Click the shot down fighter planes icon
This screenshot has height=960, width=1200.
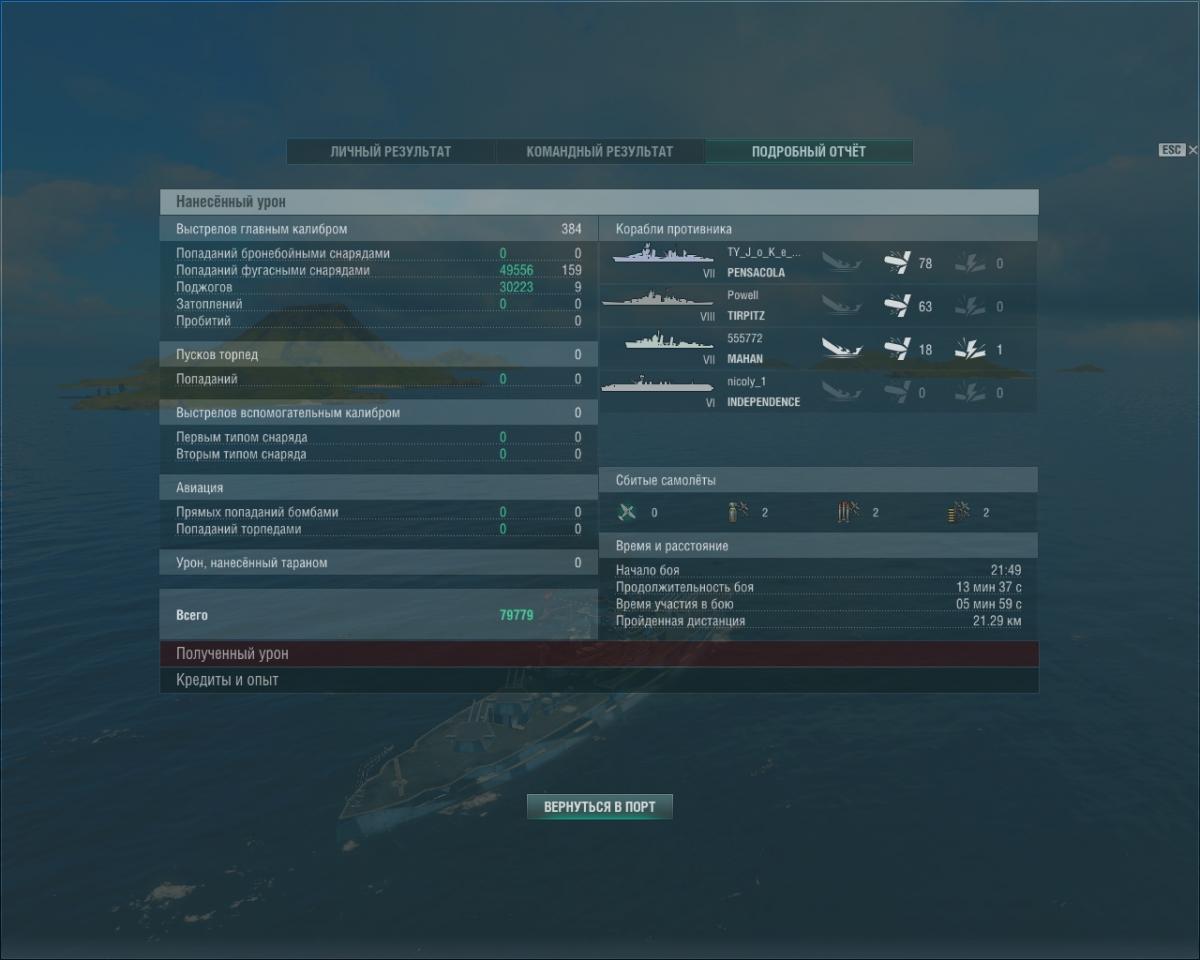point(627,512)
